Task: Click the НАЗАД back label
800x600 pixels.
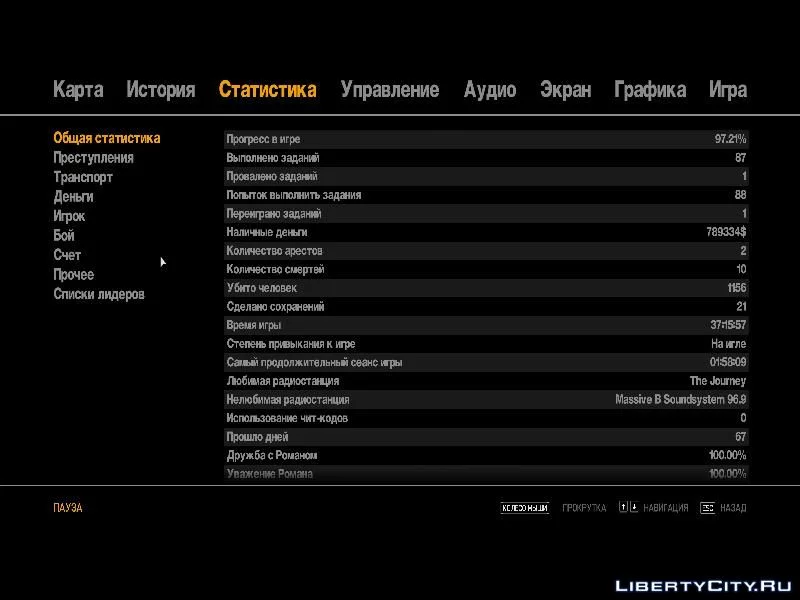Action: (733, 508)
